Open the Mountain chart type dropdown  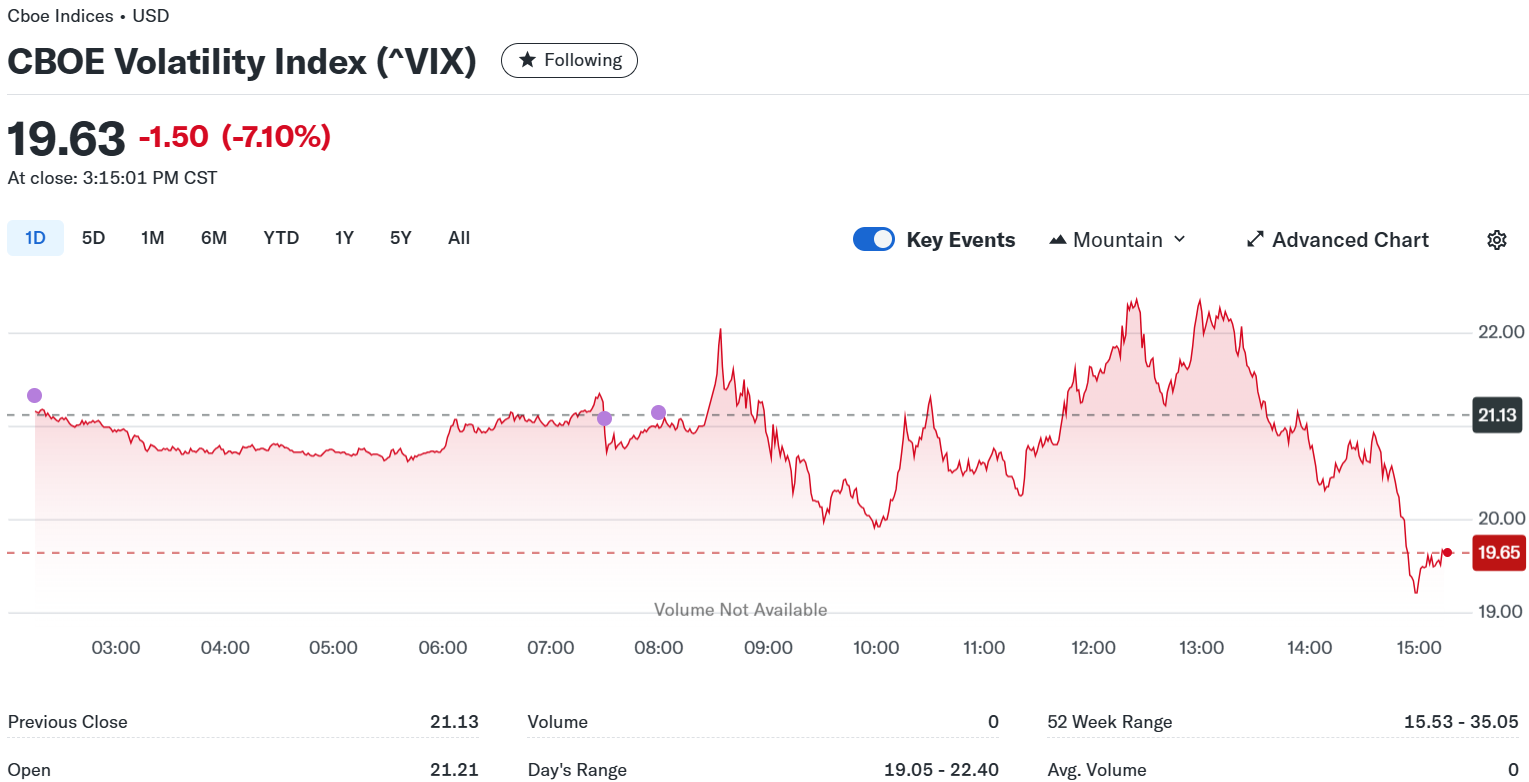point(1117,240)
